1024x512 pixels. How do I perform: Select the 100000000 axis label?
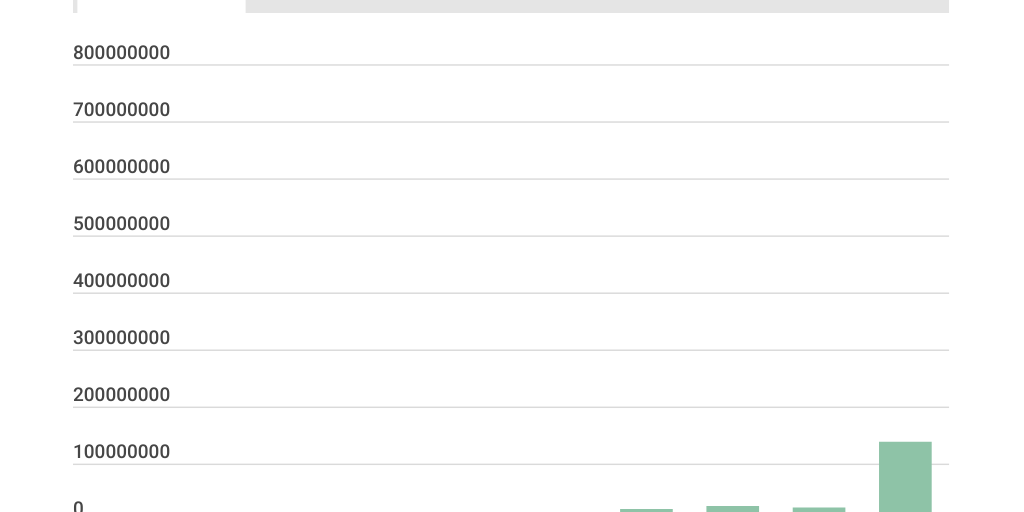[x=121, y=452]
